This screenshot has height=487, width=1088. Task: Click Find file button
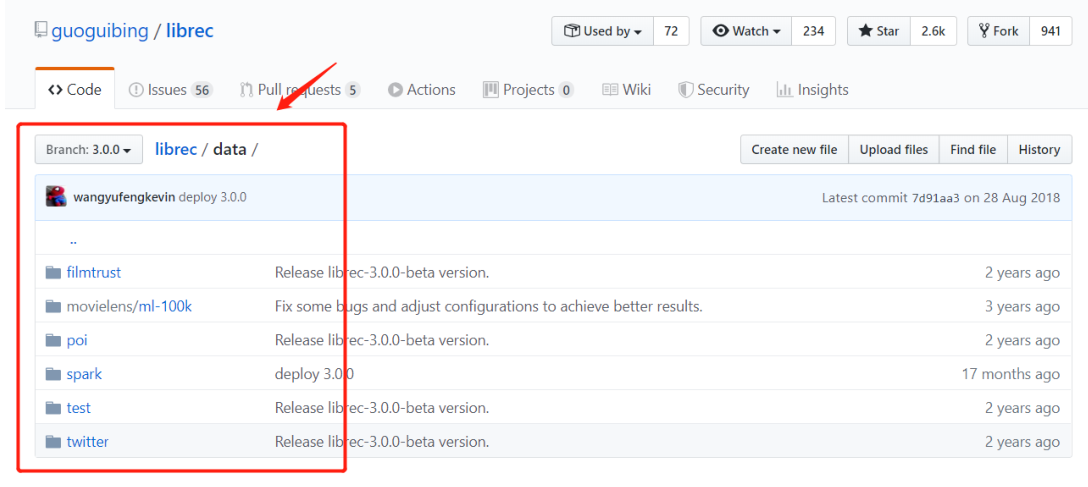973,150
